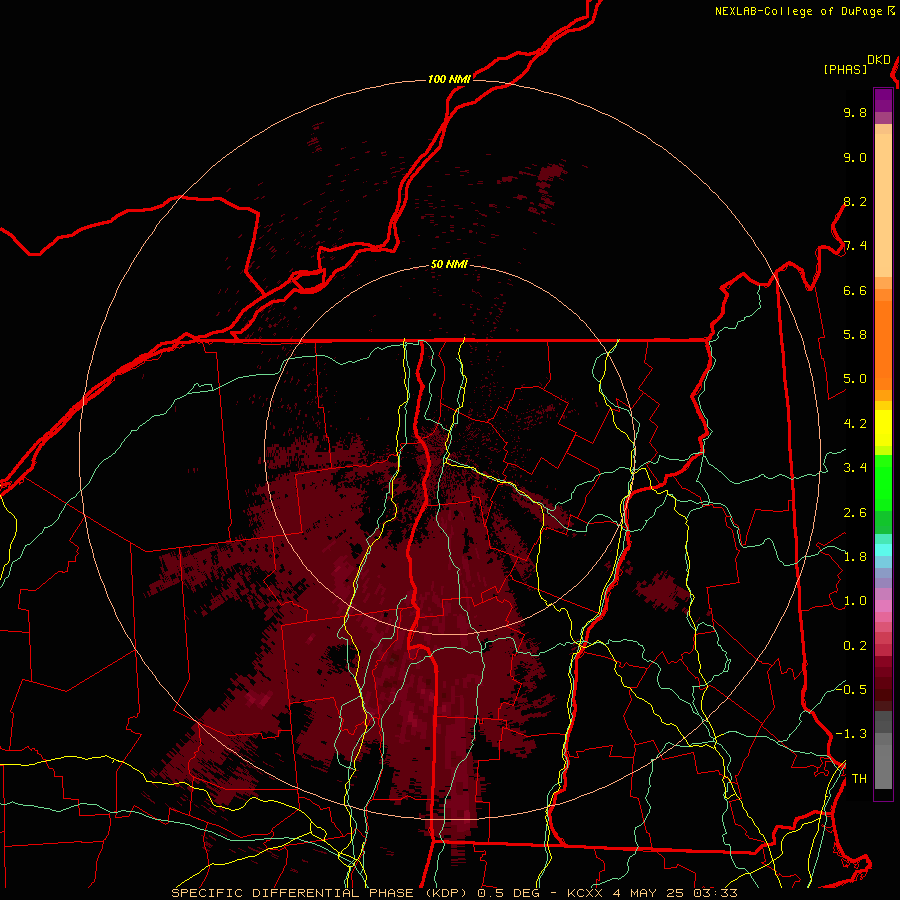The height and width of the screenshot is (900, 900).
Task: Click the 7.4 color scale value
Action: (x=855, y=246)
